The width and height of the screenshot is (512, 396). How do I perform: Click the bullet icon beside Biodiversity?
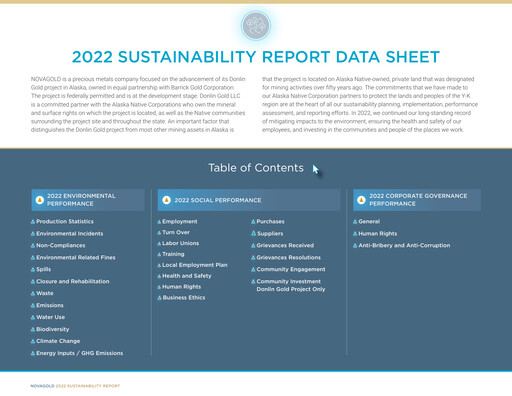coord(33,329)
